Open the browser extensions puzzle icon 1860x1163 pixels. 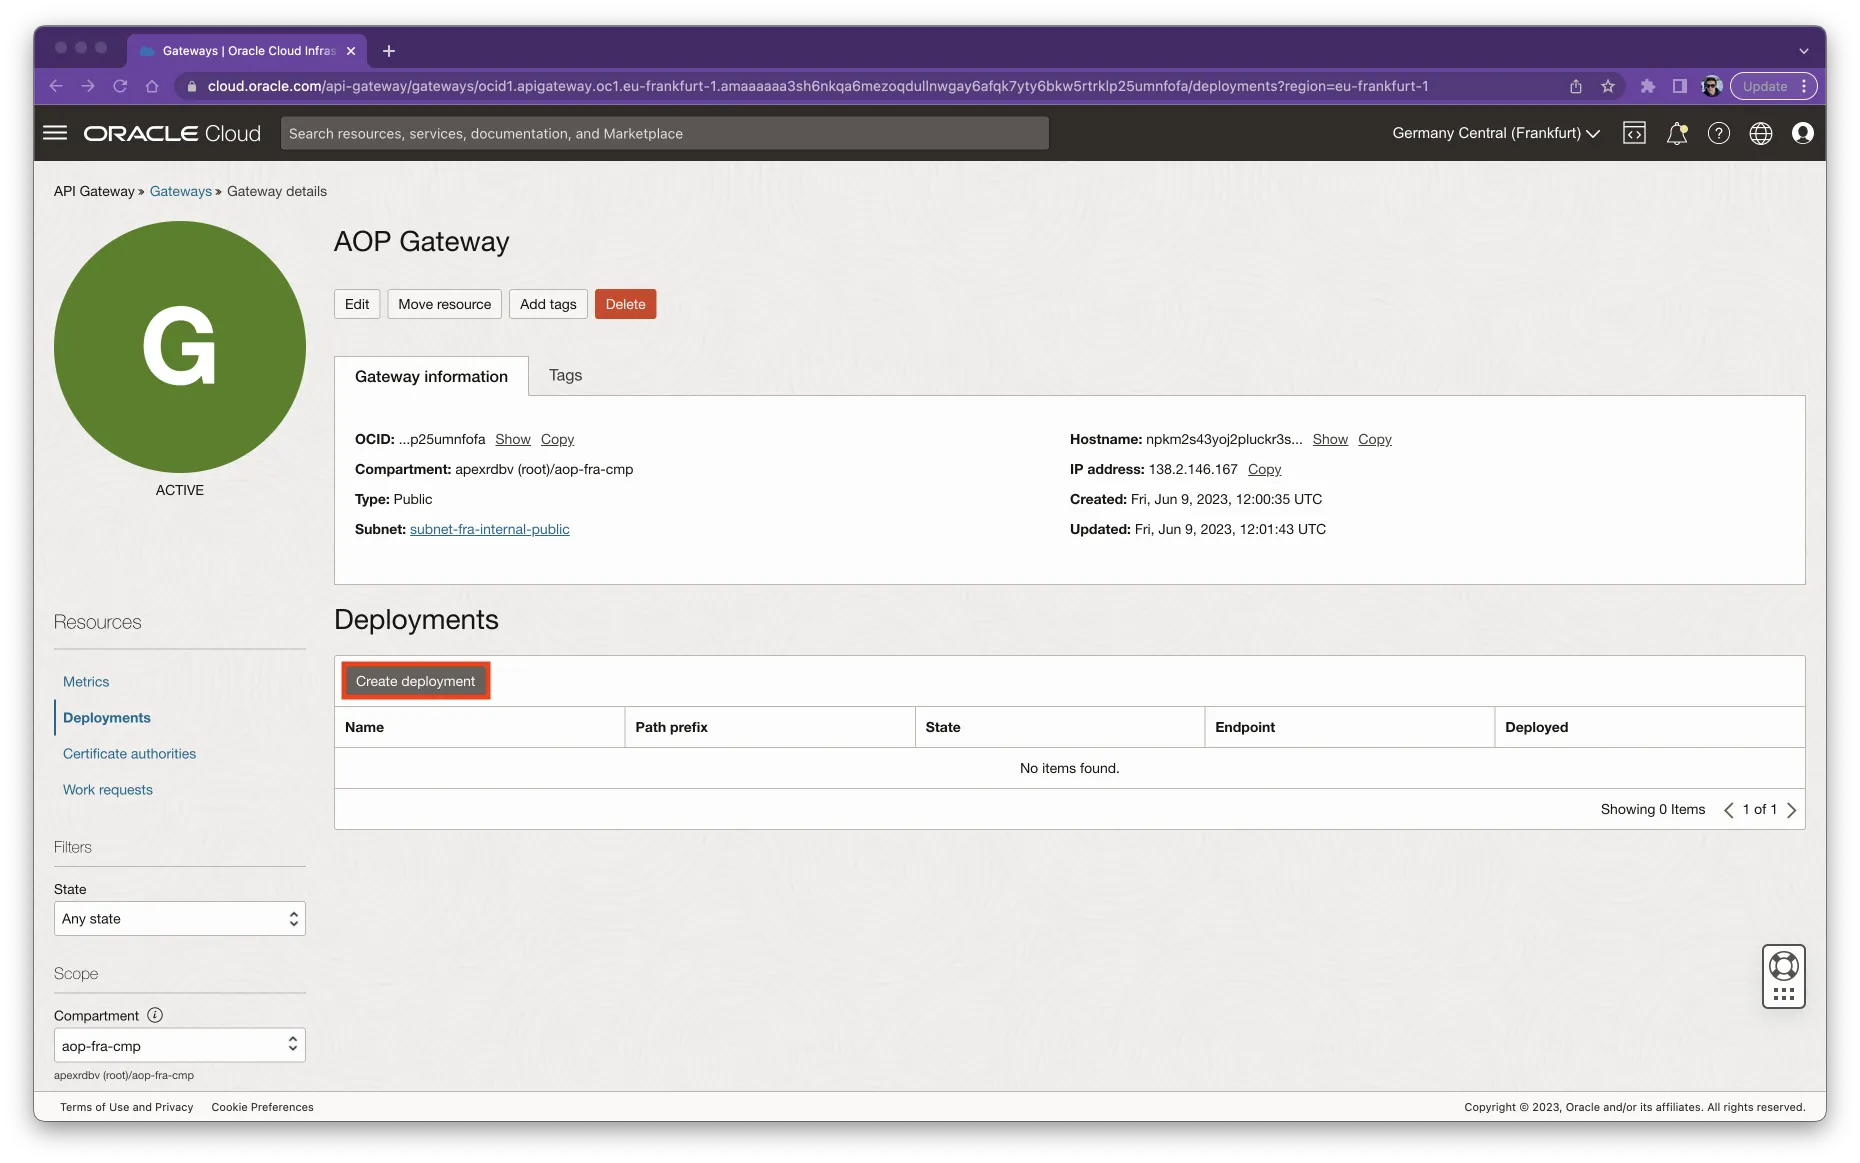coord(1648,86)
